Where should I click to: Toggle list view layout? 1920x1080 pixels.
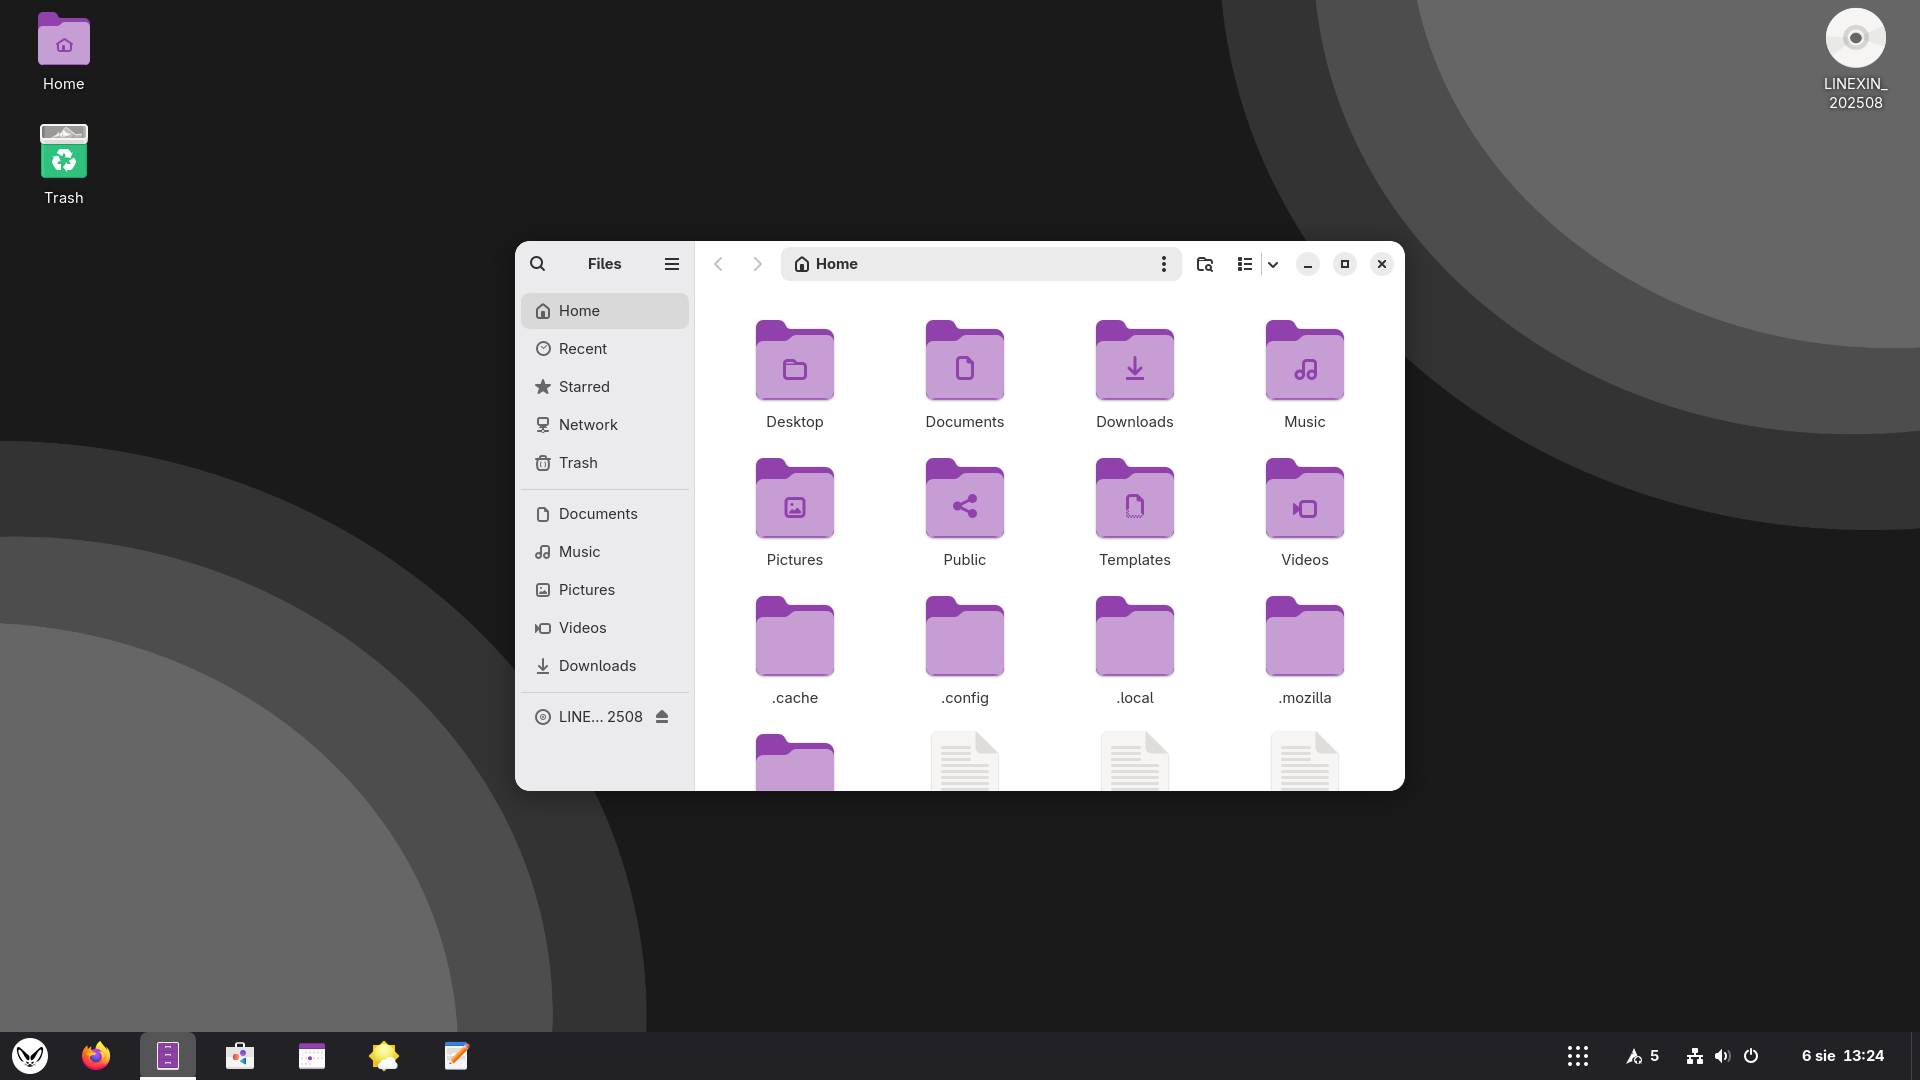point(1244,264)
